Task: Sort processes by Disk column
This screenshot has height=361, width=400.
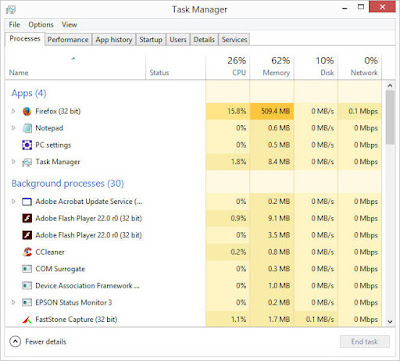Action: [x=316, y=67]
